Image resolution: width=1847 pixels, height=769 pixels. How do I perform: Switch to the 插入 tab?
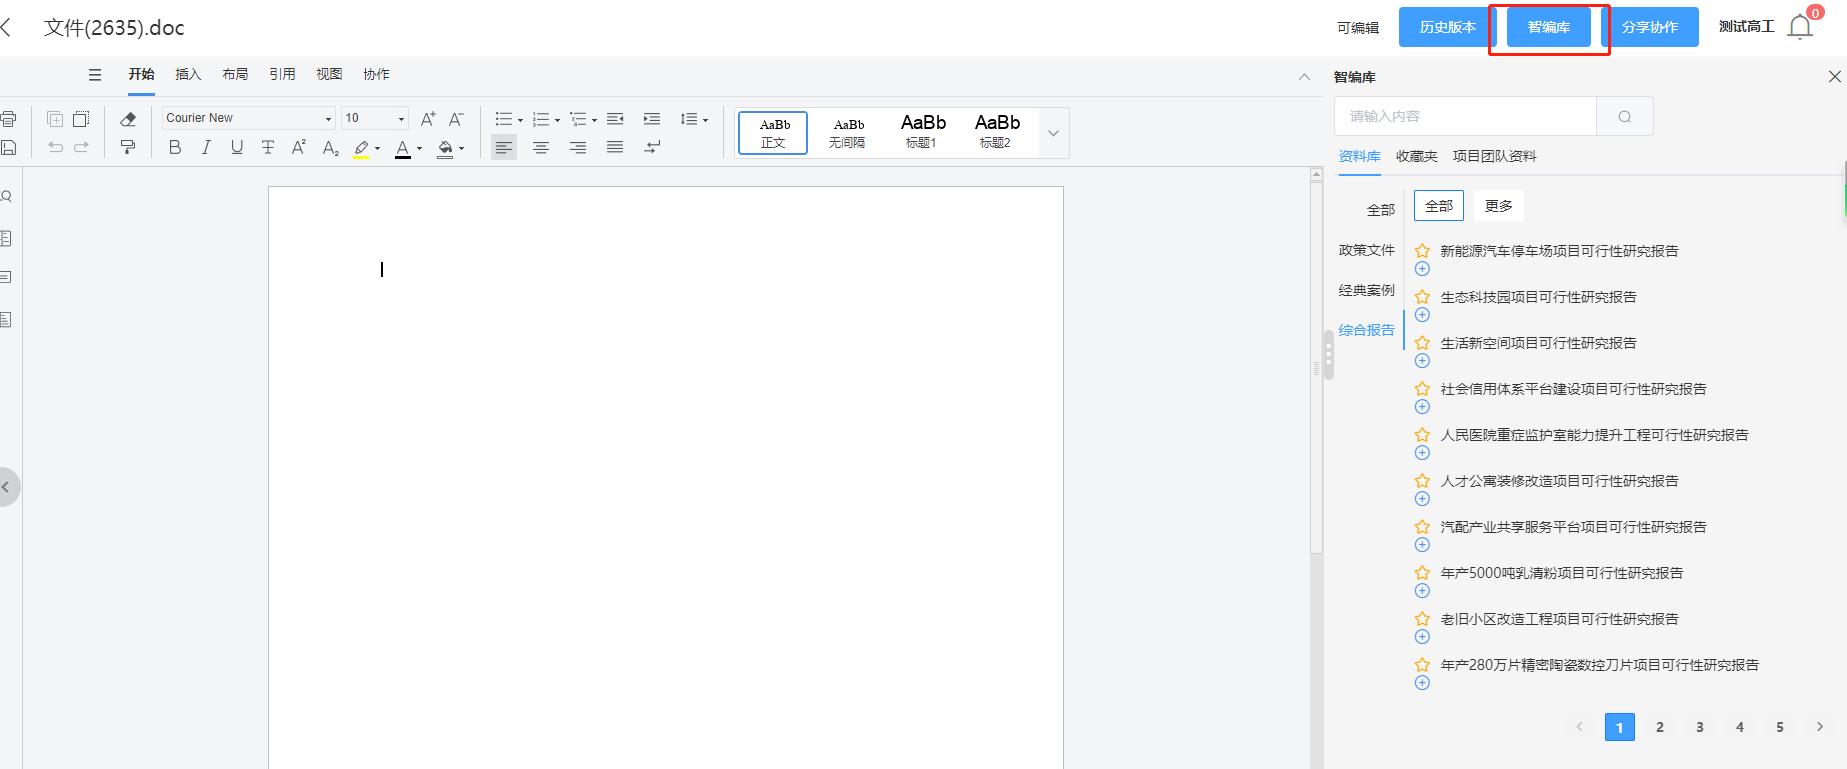[188, 74]
